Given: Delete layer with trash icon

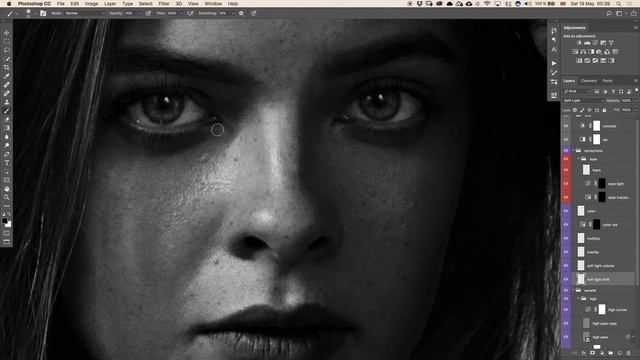Looking at the screenshot, I should click(629, 353).
